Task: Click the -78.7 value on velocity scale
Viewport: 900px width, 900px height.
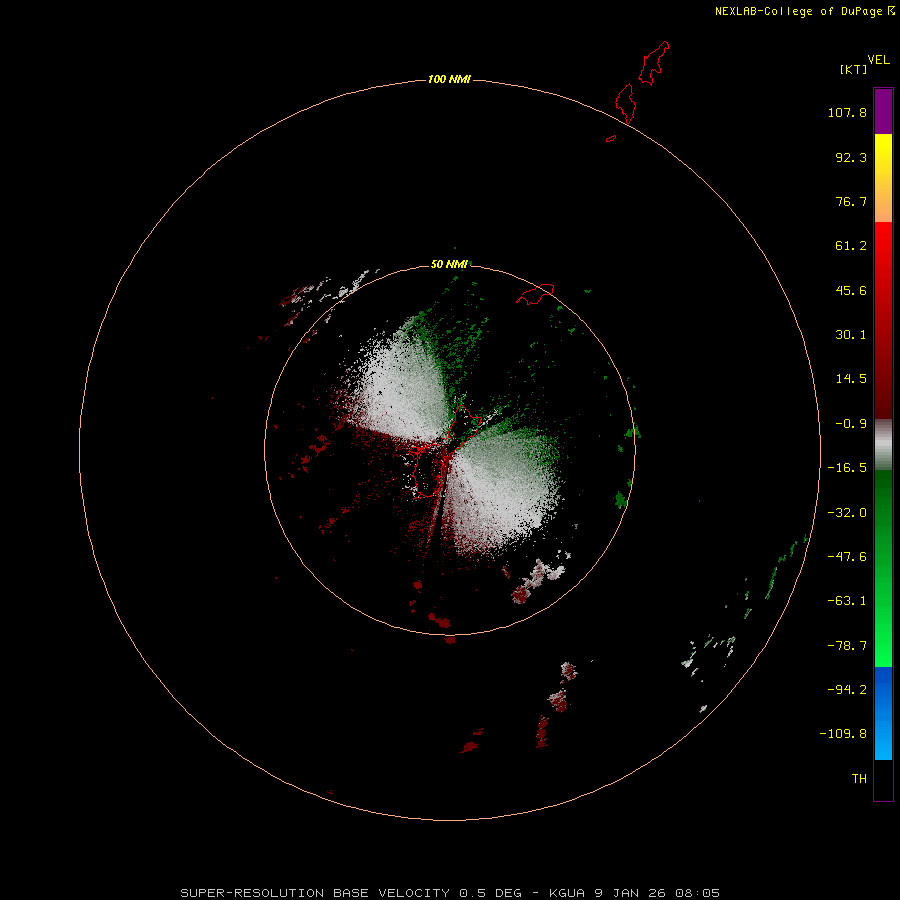Action: point(847,646)
